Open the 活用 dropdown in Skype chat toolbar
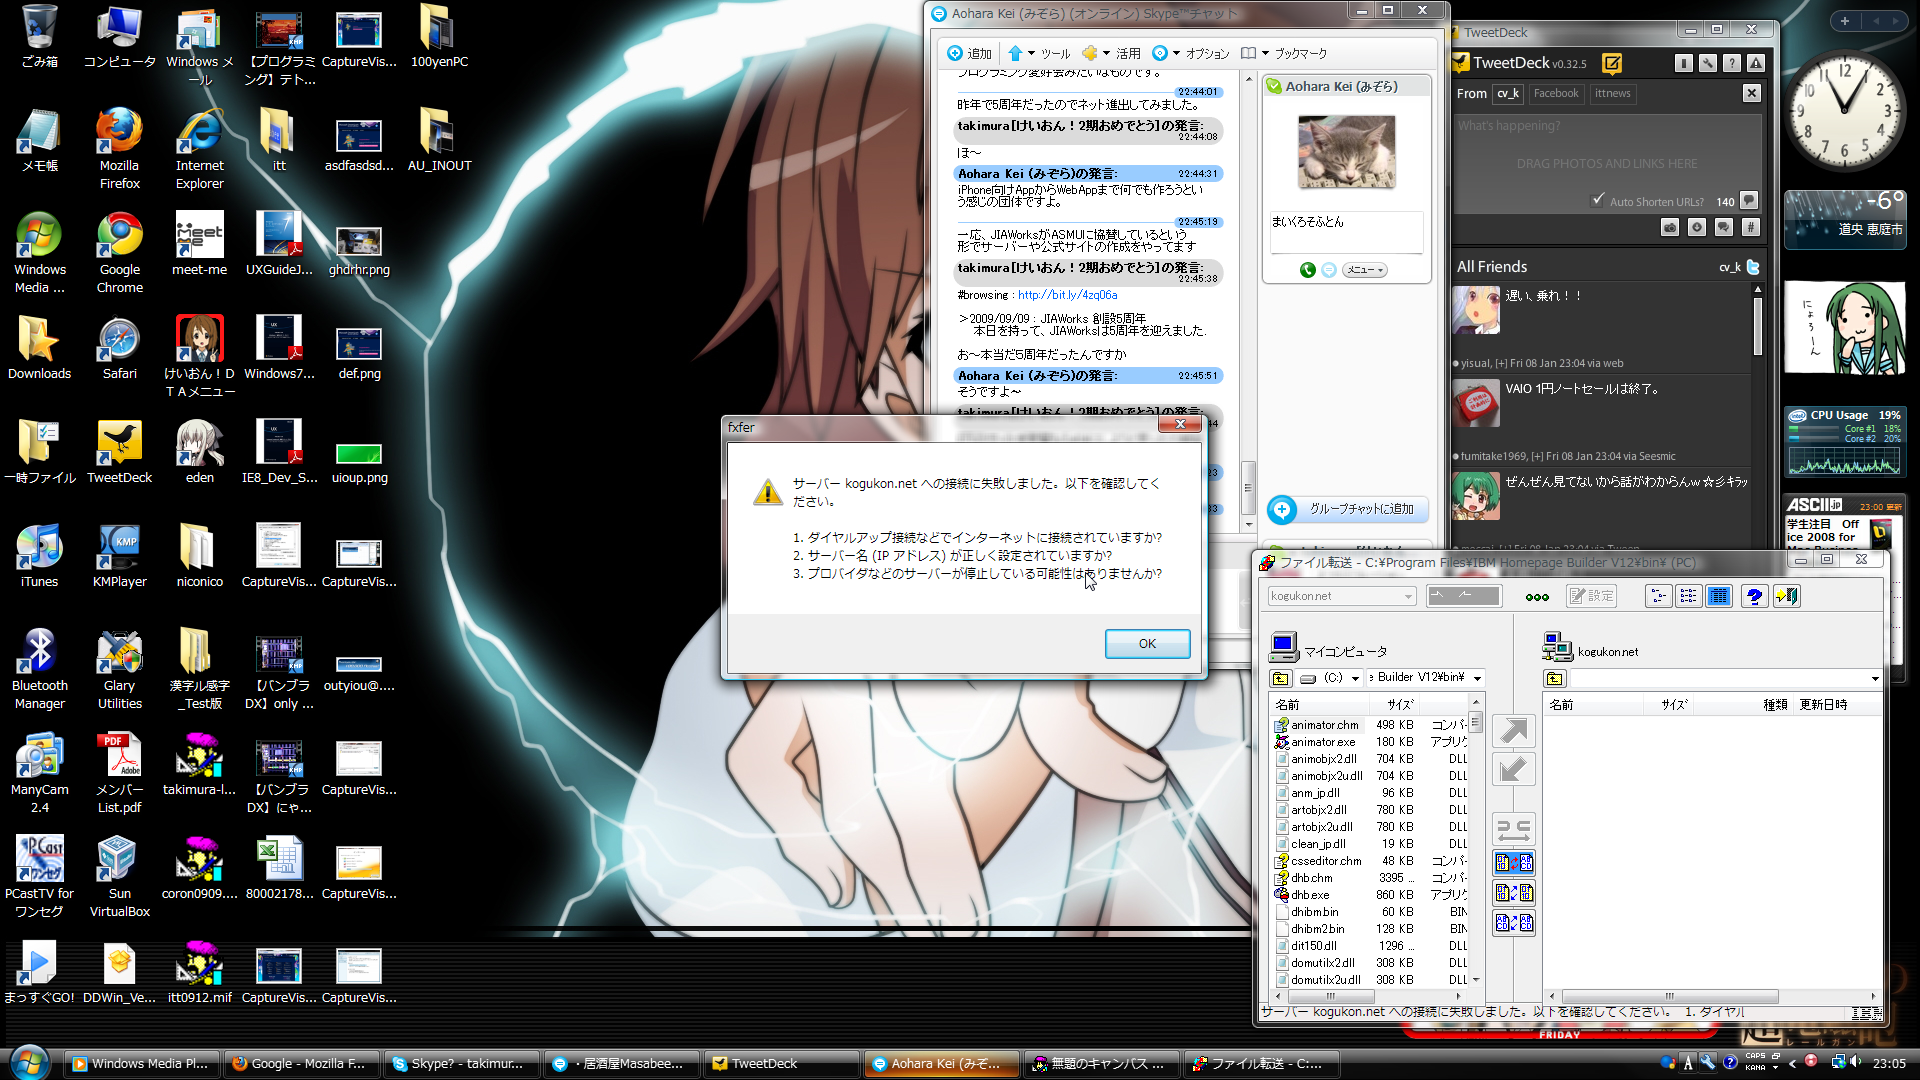This screenshot has width=1920, height=1080. coord(1112,53)
